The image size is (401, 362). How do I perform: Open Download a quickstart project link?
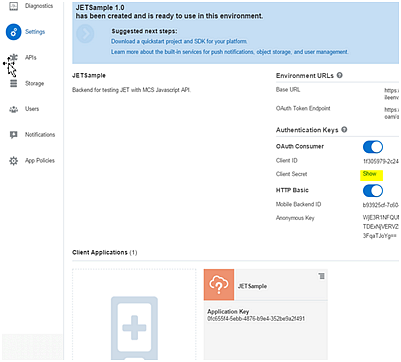pyautogui.click(x=179, y=42)
